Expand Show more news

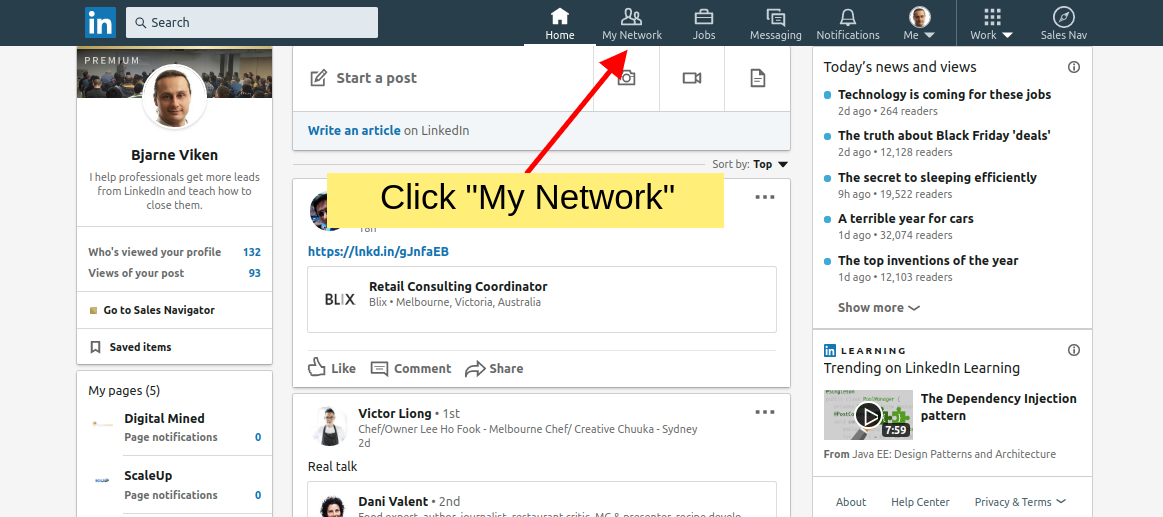coord(878,307)
